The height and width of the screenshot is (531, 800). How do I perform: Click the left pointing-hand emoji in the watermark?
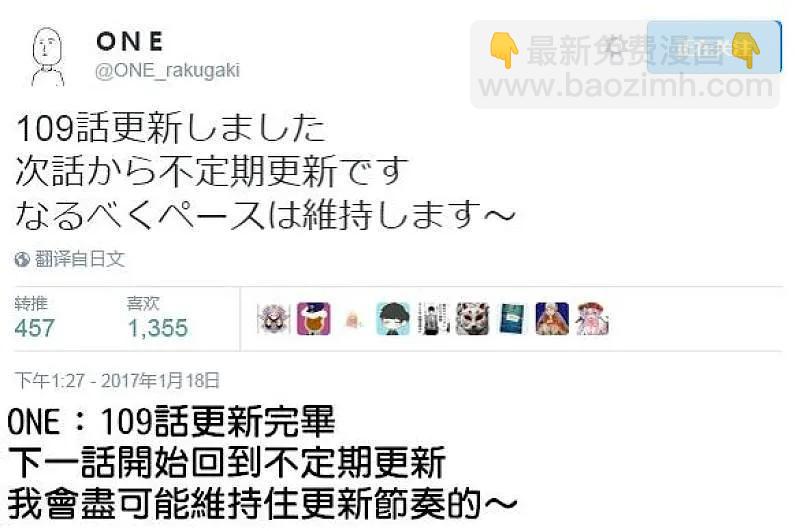coord(504,49)
